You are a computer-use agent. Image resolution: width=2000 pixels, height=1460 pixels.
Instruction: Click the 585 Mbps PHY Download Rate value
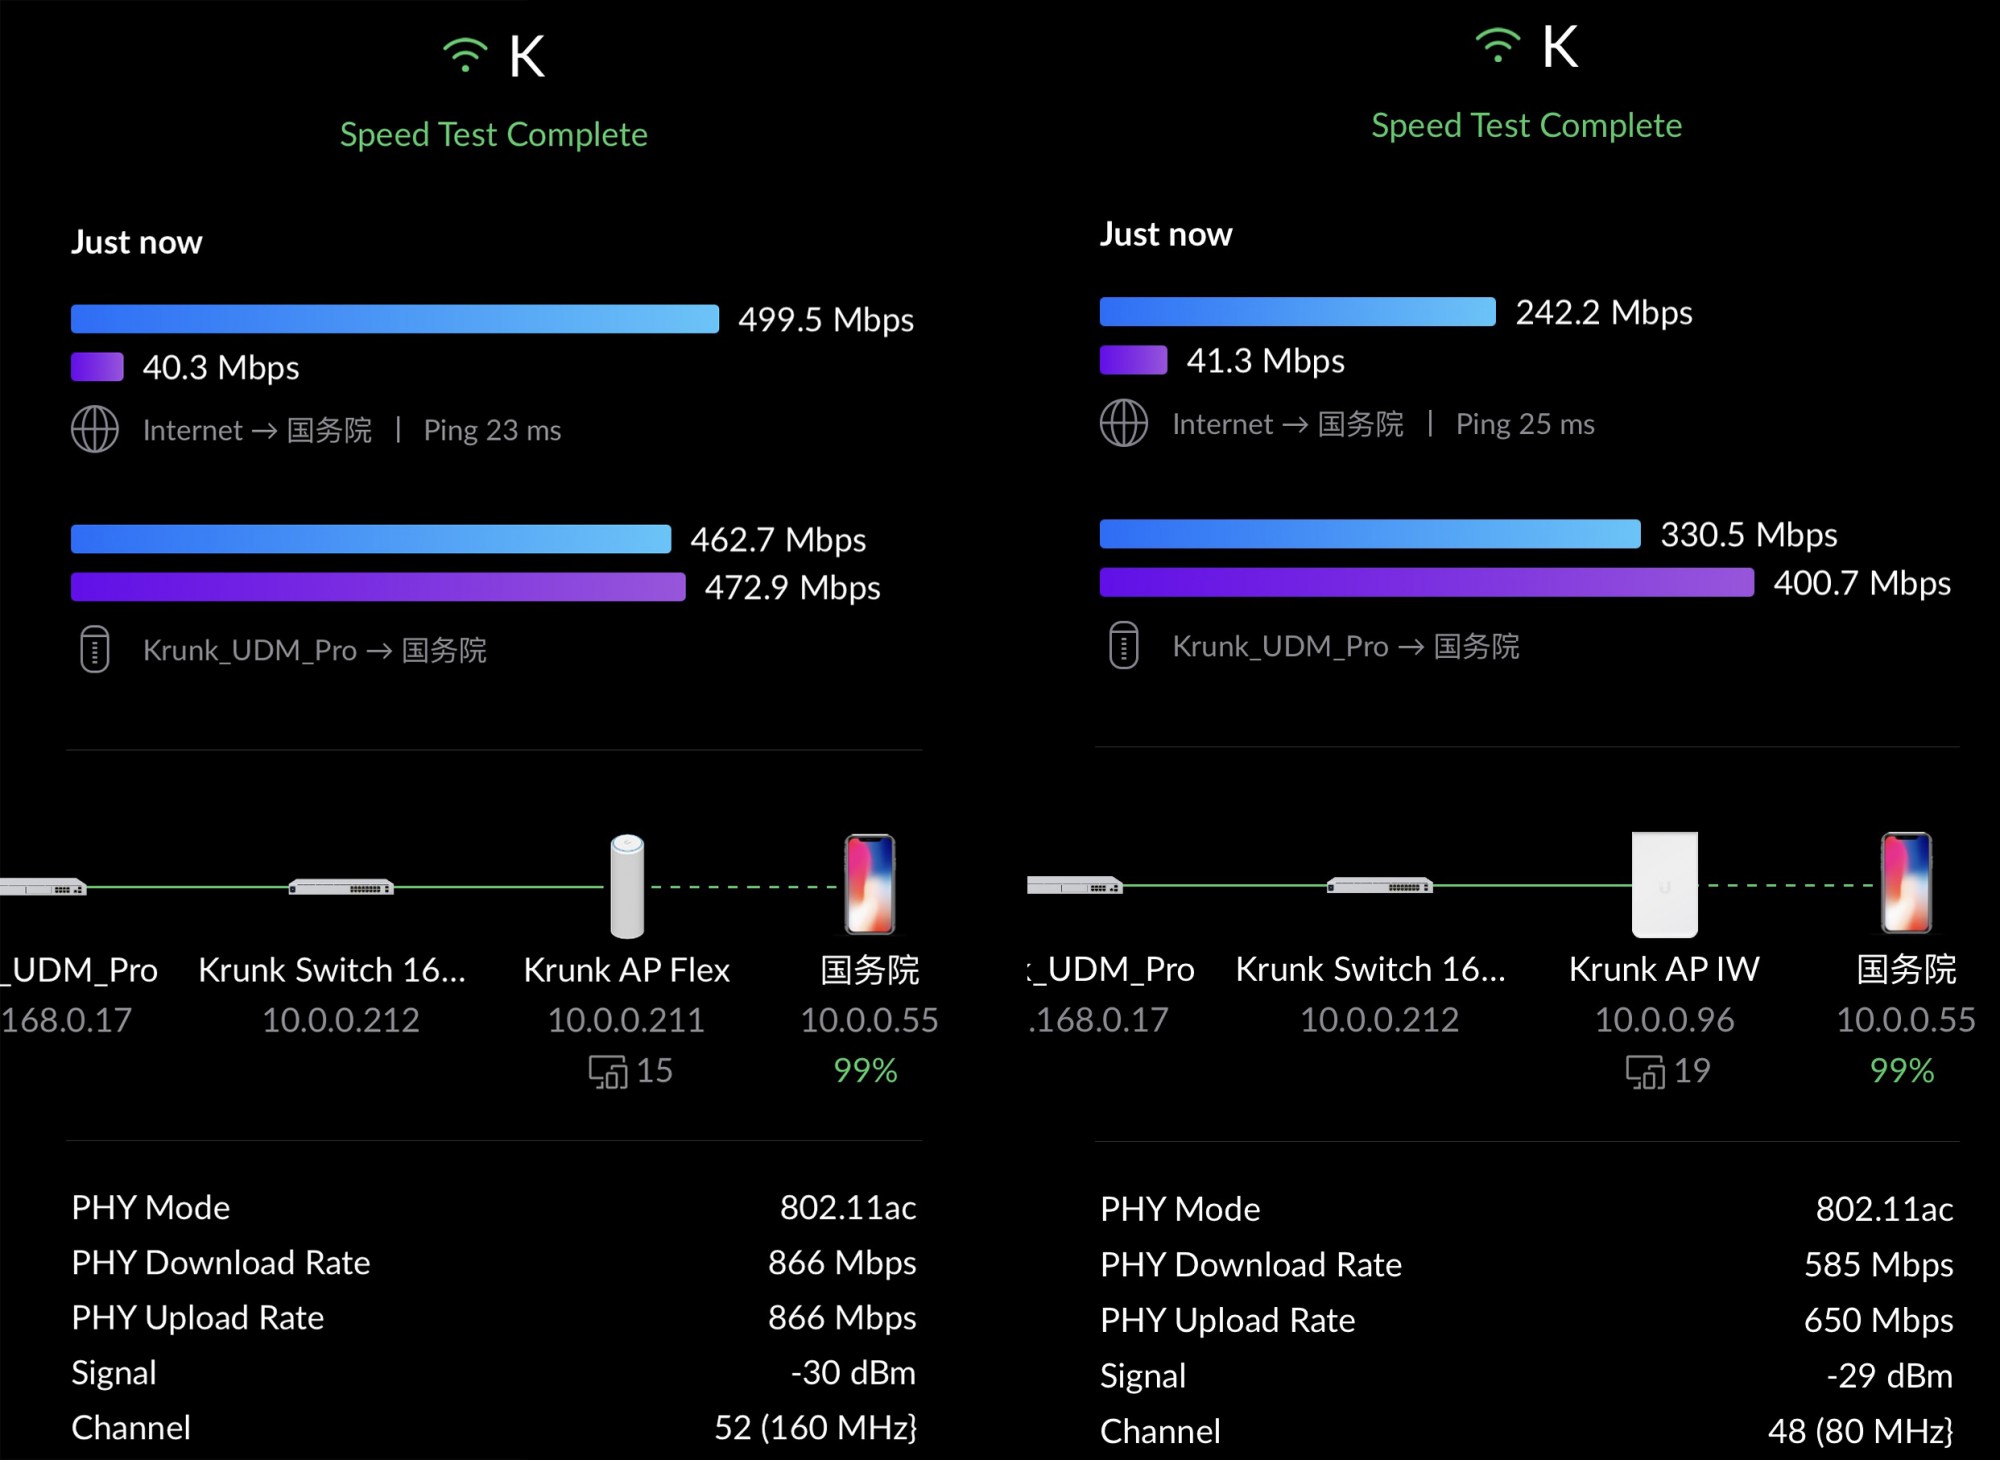point(1878,1265)
